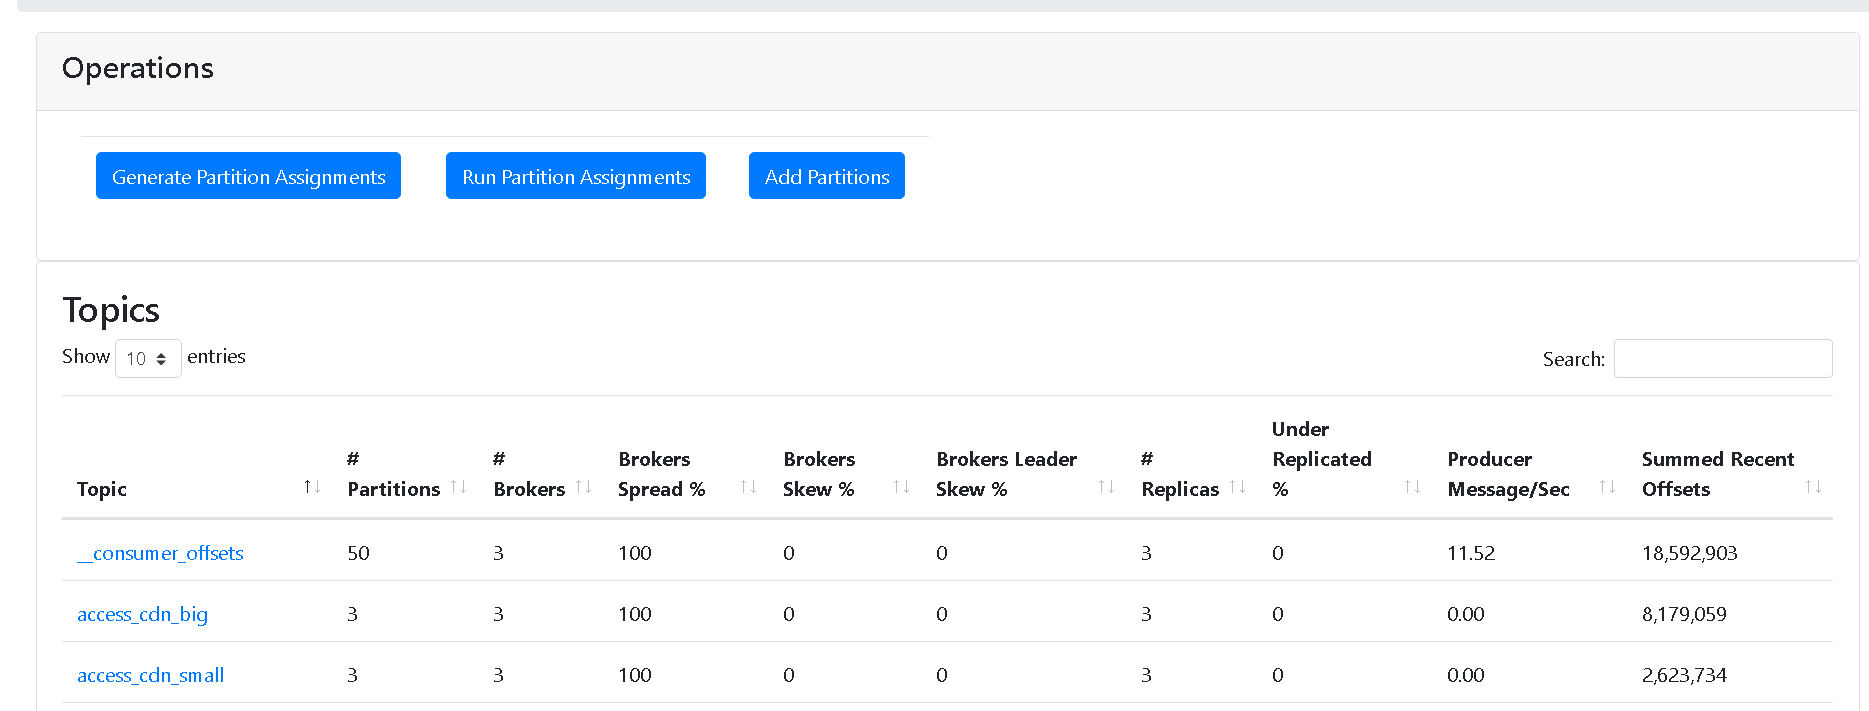Screen dimensions: 1869x711
Task: Sort by Producer Message/Sec arrows
Action: tap(1607, 487)
